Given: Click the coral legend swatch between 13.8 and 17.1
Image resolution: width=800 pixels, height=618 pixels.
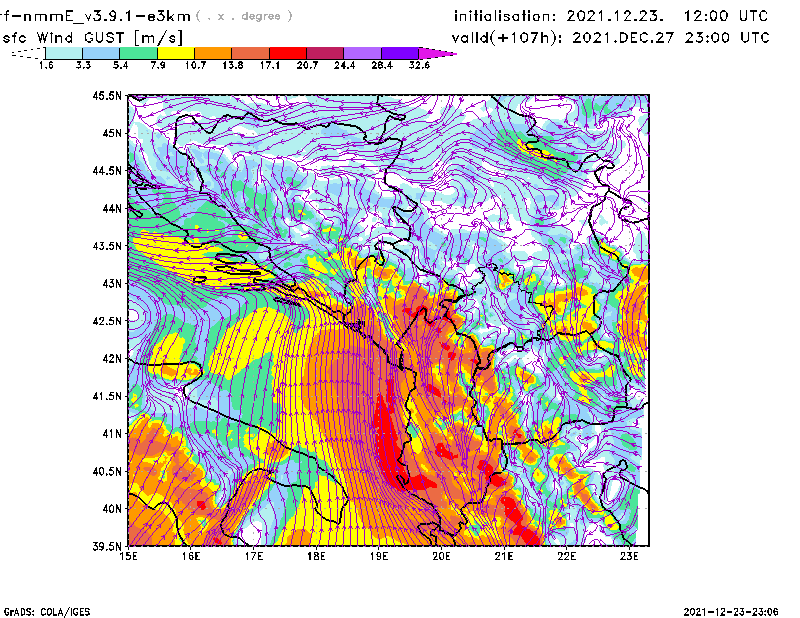Looking at the screenshot, I should pyautogui.click(x=251, y=53).
